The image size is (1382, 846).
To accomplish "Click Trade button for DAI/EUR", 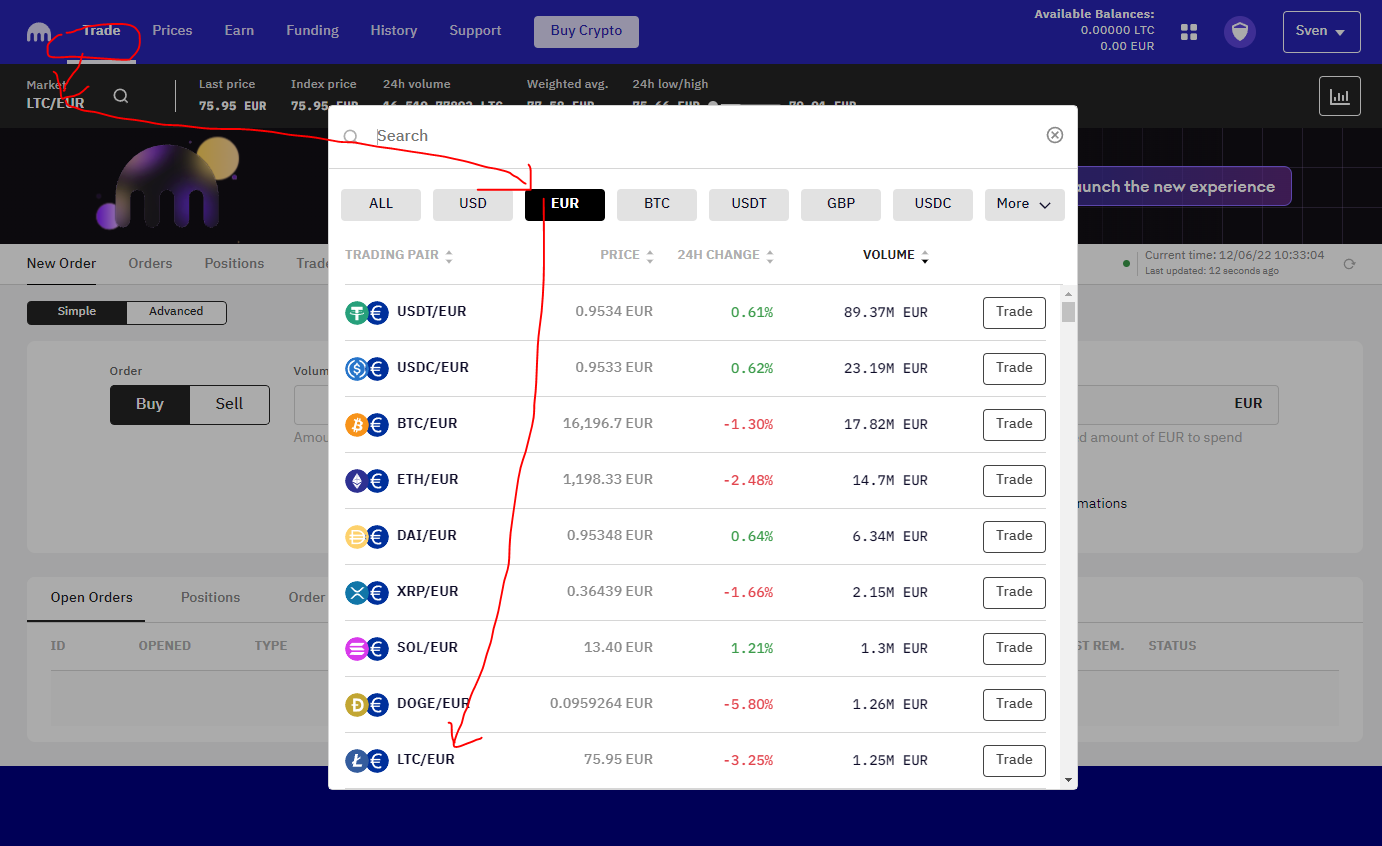I will pos(1014,536).
